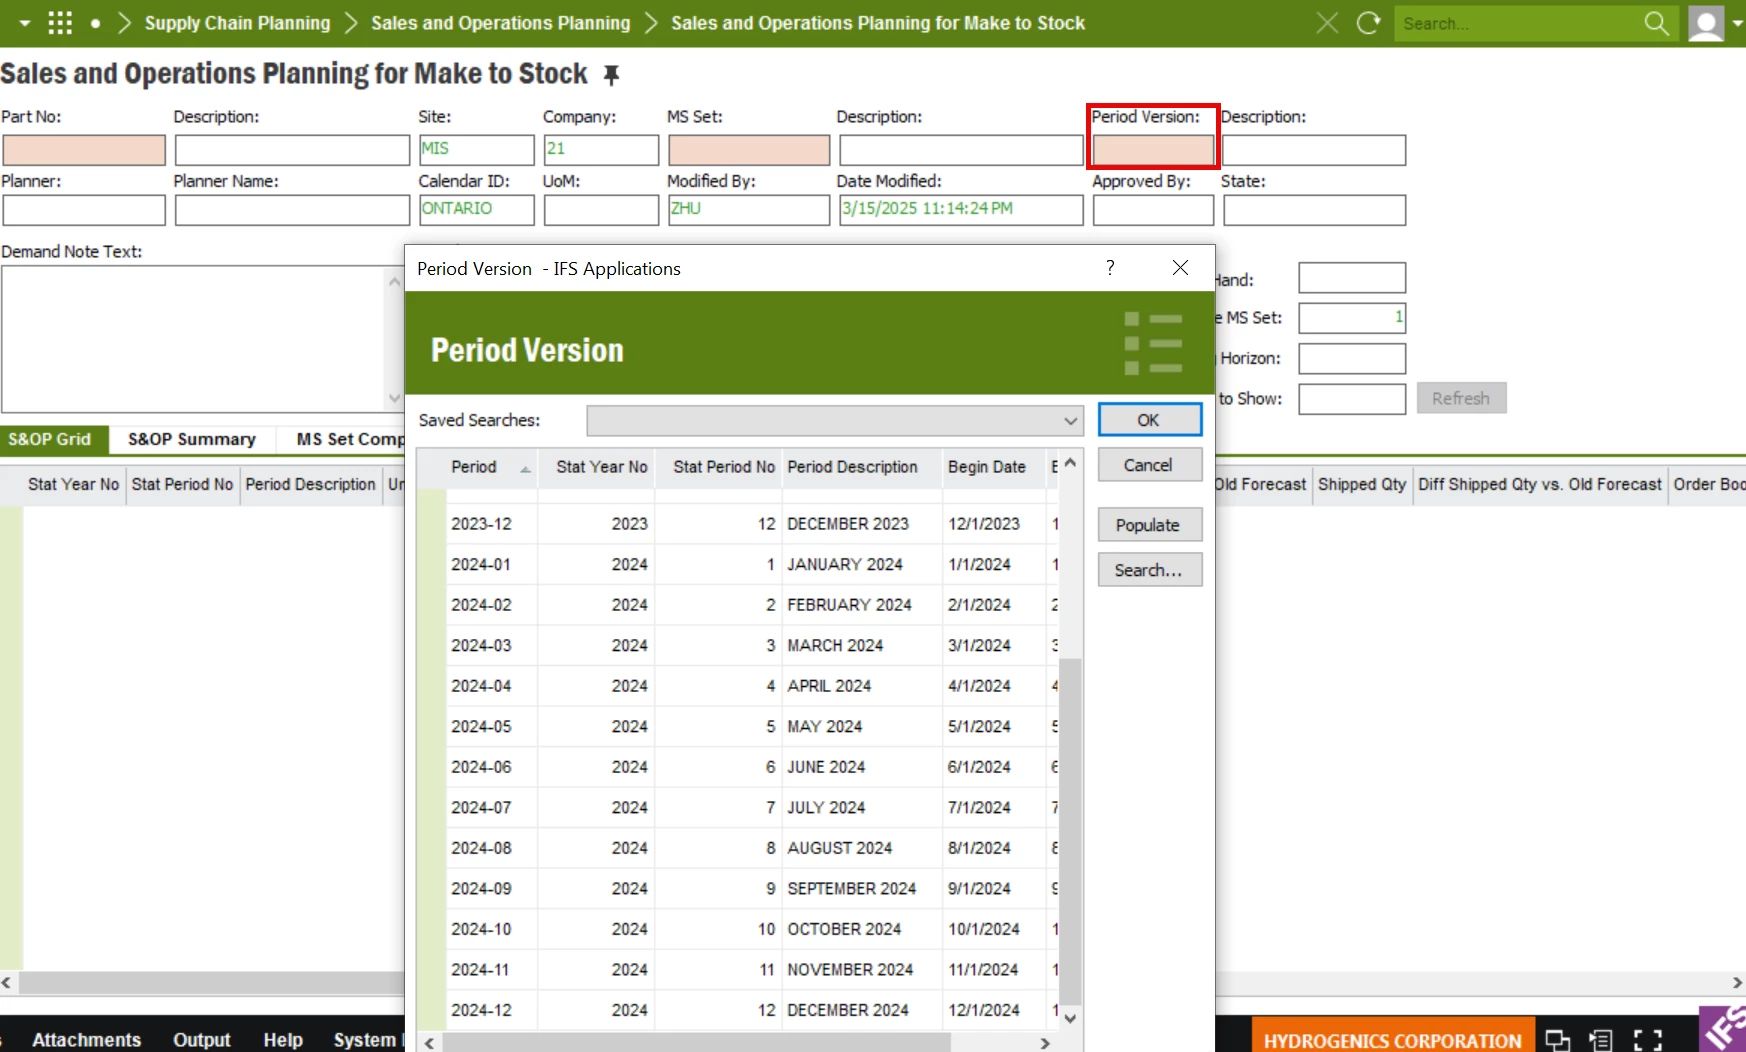Viewport: 1746px width, 1052px height.
Task: Pin the page using the pushpin icon
Action: click(x=611, y=75)
